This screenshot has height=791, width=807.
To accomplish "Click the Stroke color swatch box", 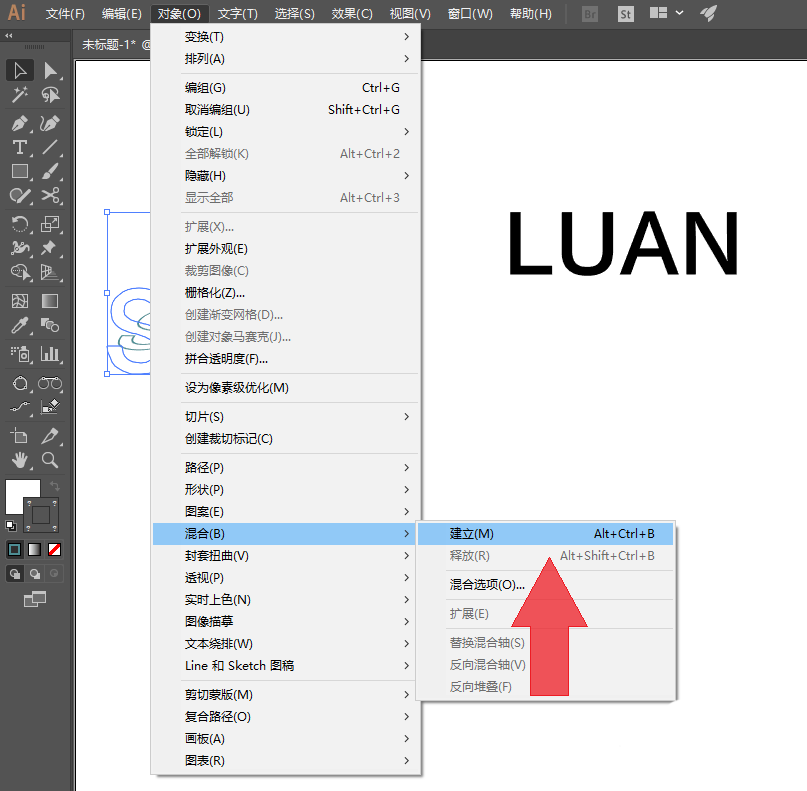I will (41, 515).
